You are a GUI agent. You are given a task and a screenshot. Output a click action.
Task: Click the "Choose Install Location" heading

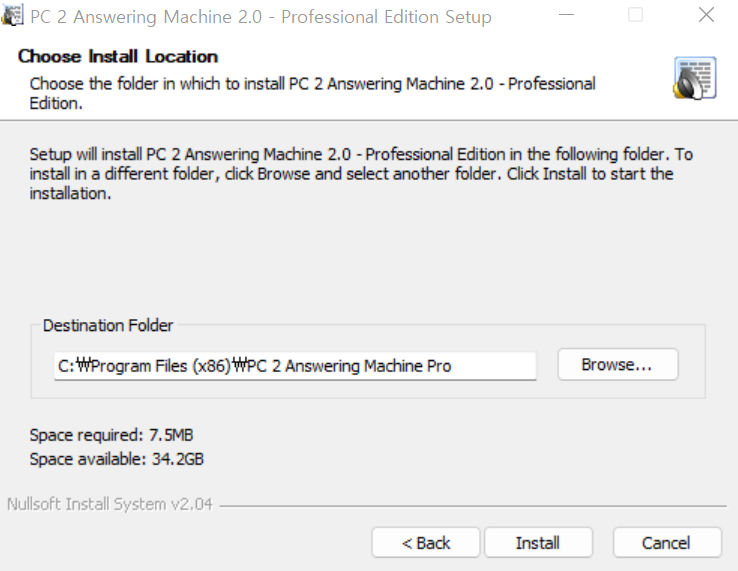(x=118, y=56)
